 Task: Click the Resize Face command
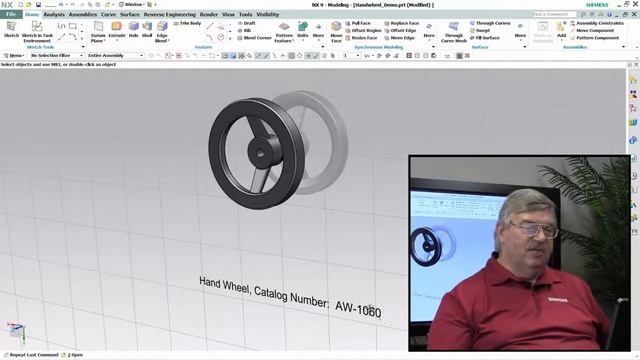click(361, 38)
